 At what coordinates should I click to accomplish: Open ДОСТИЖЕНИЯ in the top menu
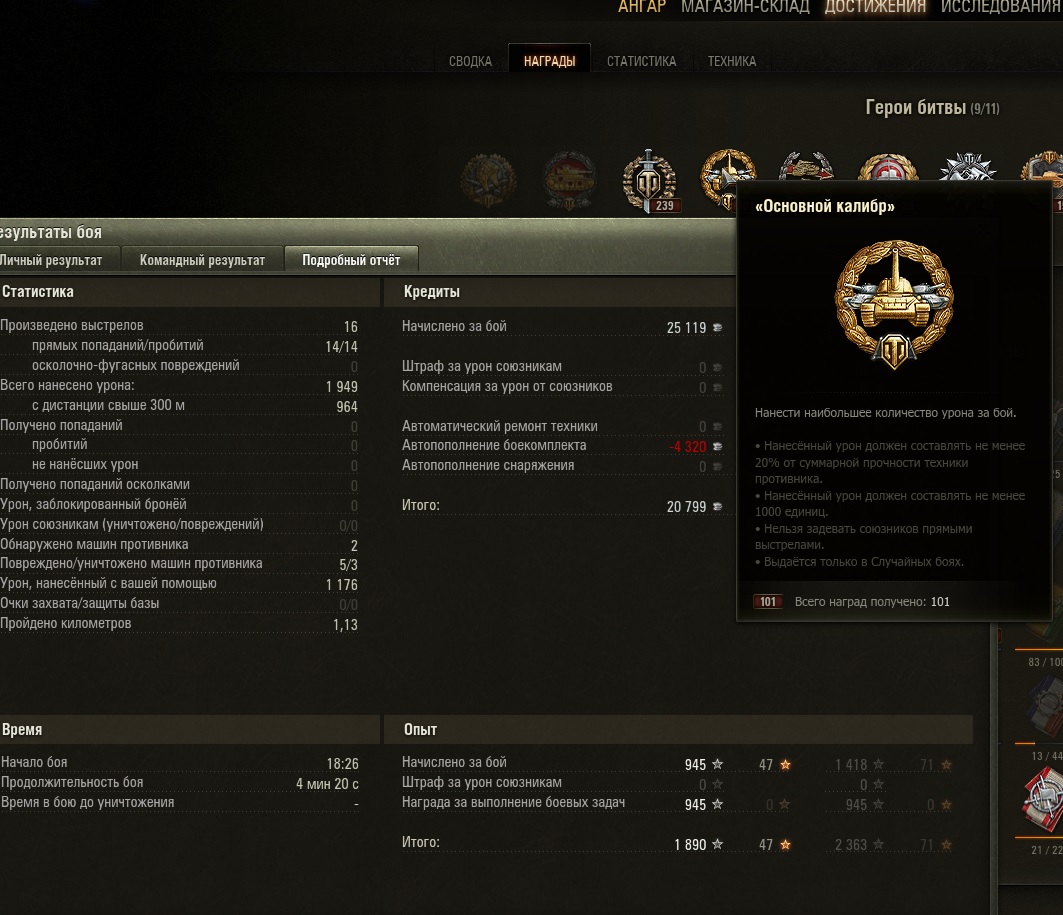[x=875, y=7]
